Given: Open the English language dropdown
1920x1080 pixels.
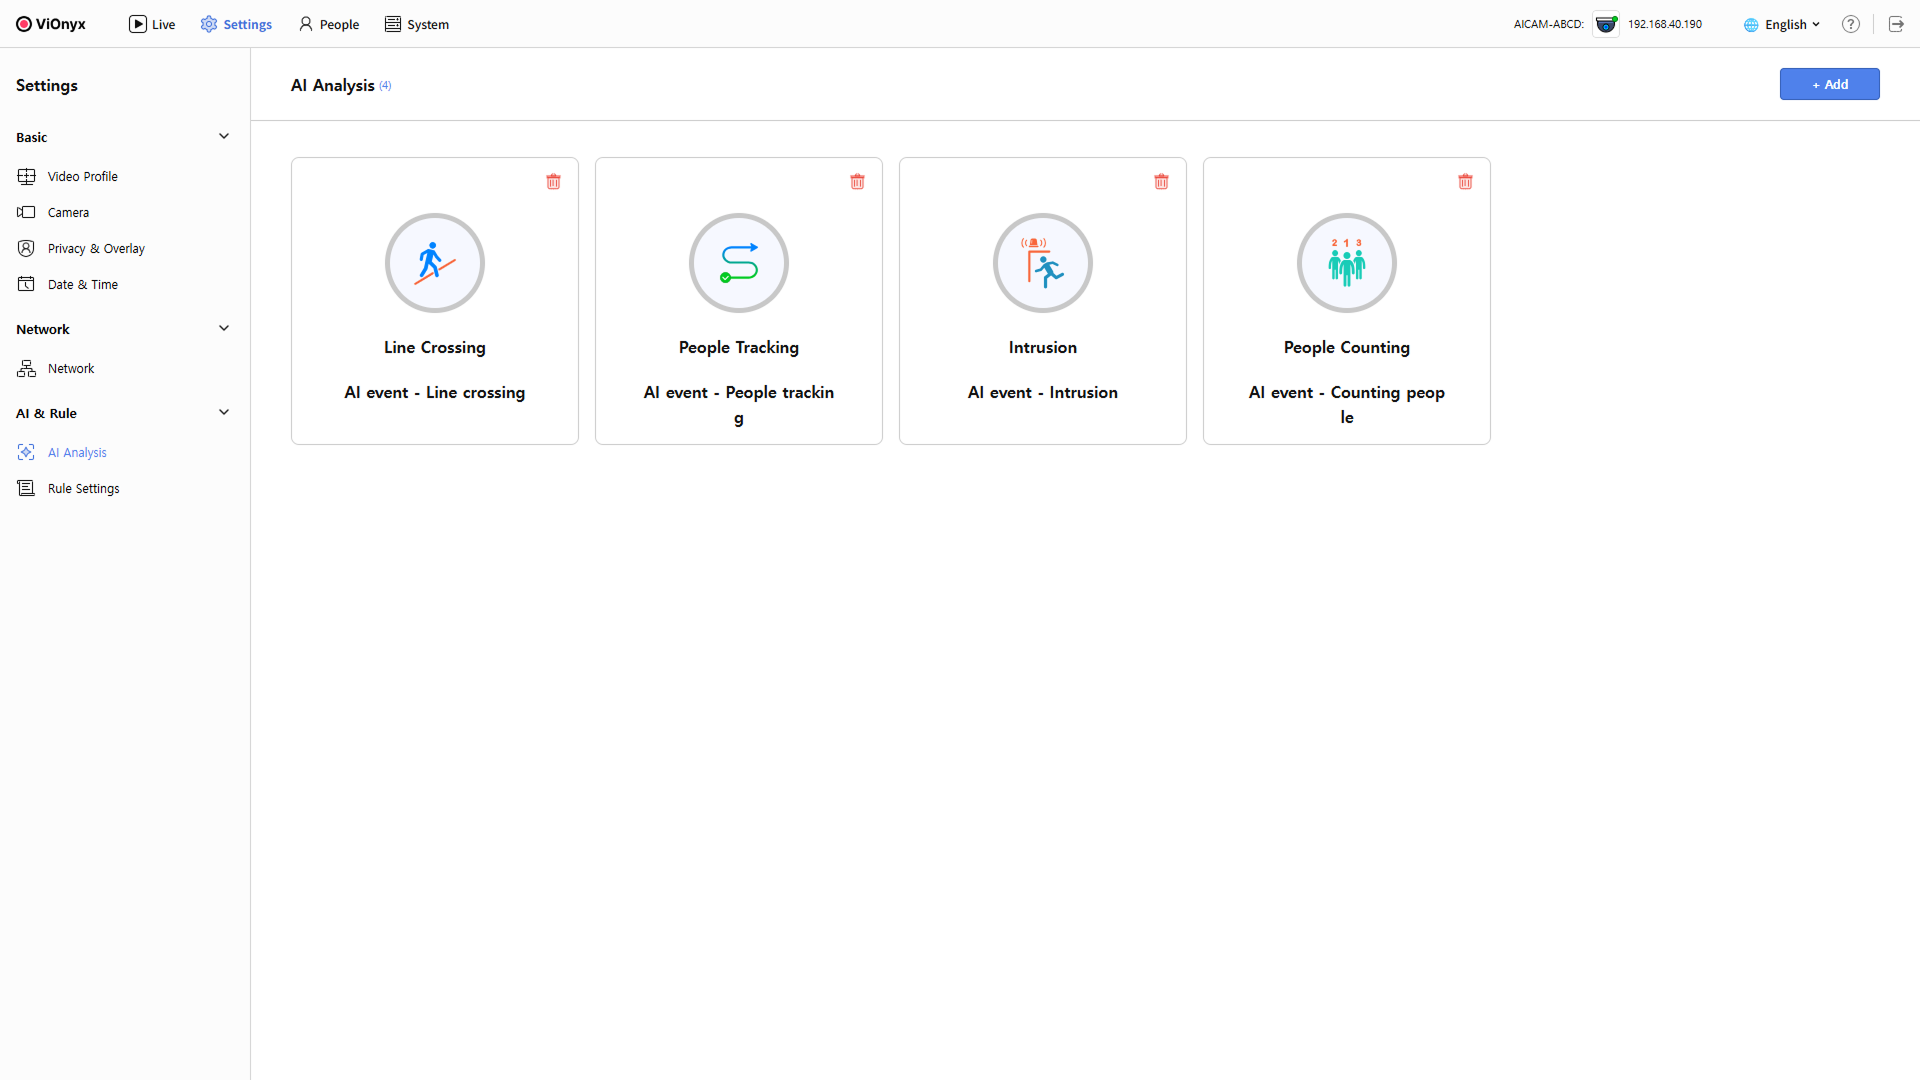Looking at the screenshot, I should [1782, 24].
